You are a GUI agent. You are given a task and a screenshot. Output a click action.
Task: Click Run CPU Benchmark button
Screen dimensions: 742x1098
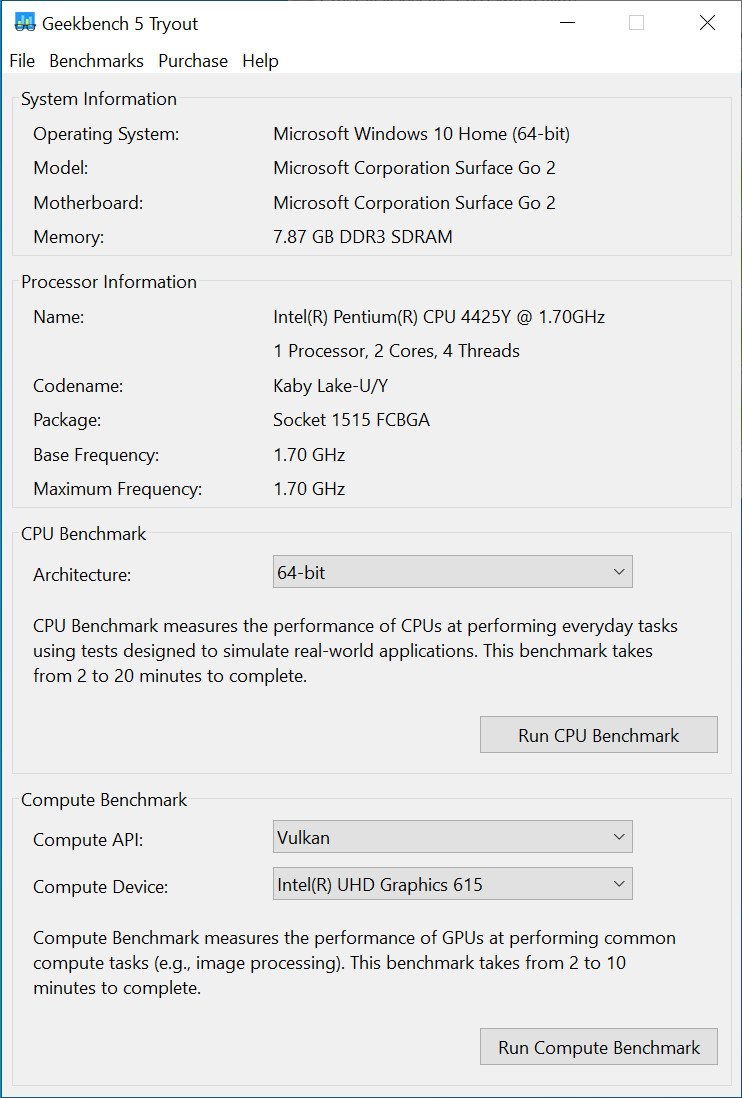(x=598, y=735)
